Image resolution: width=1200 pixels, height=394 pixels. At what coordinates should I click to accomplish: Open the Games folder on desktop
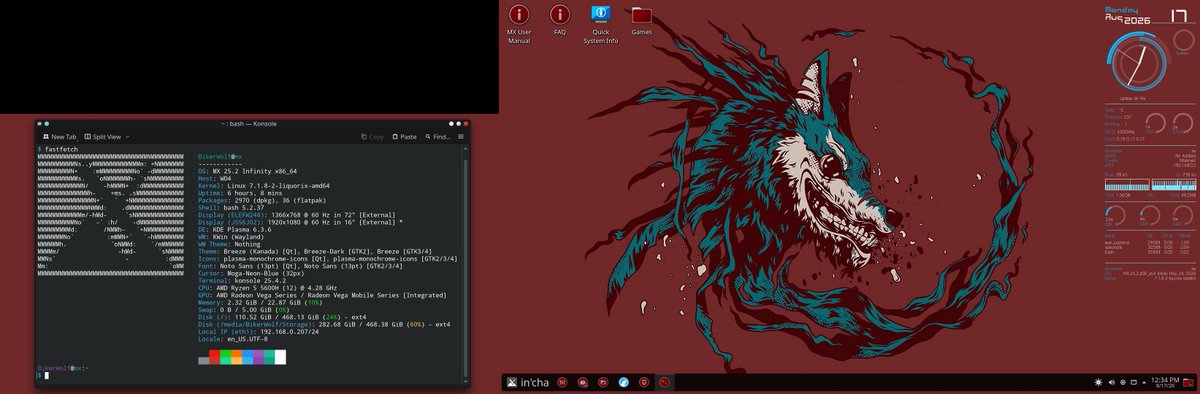click(642, 20)
